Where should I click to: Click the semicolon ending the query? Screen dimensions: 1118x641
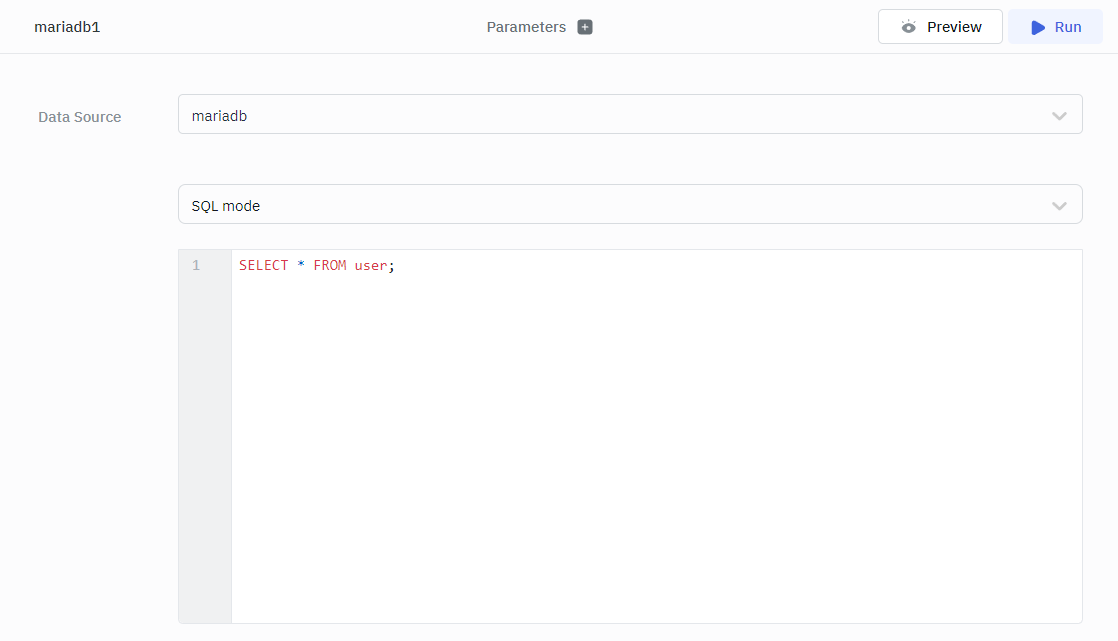coord(392,265)
